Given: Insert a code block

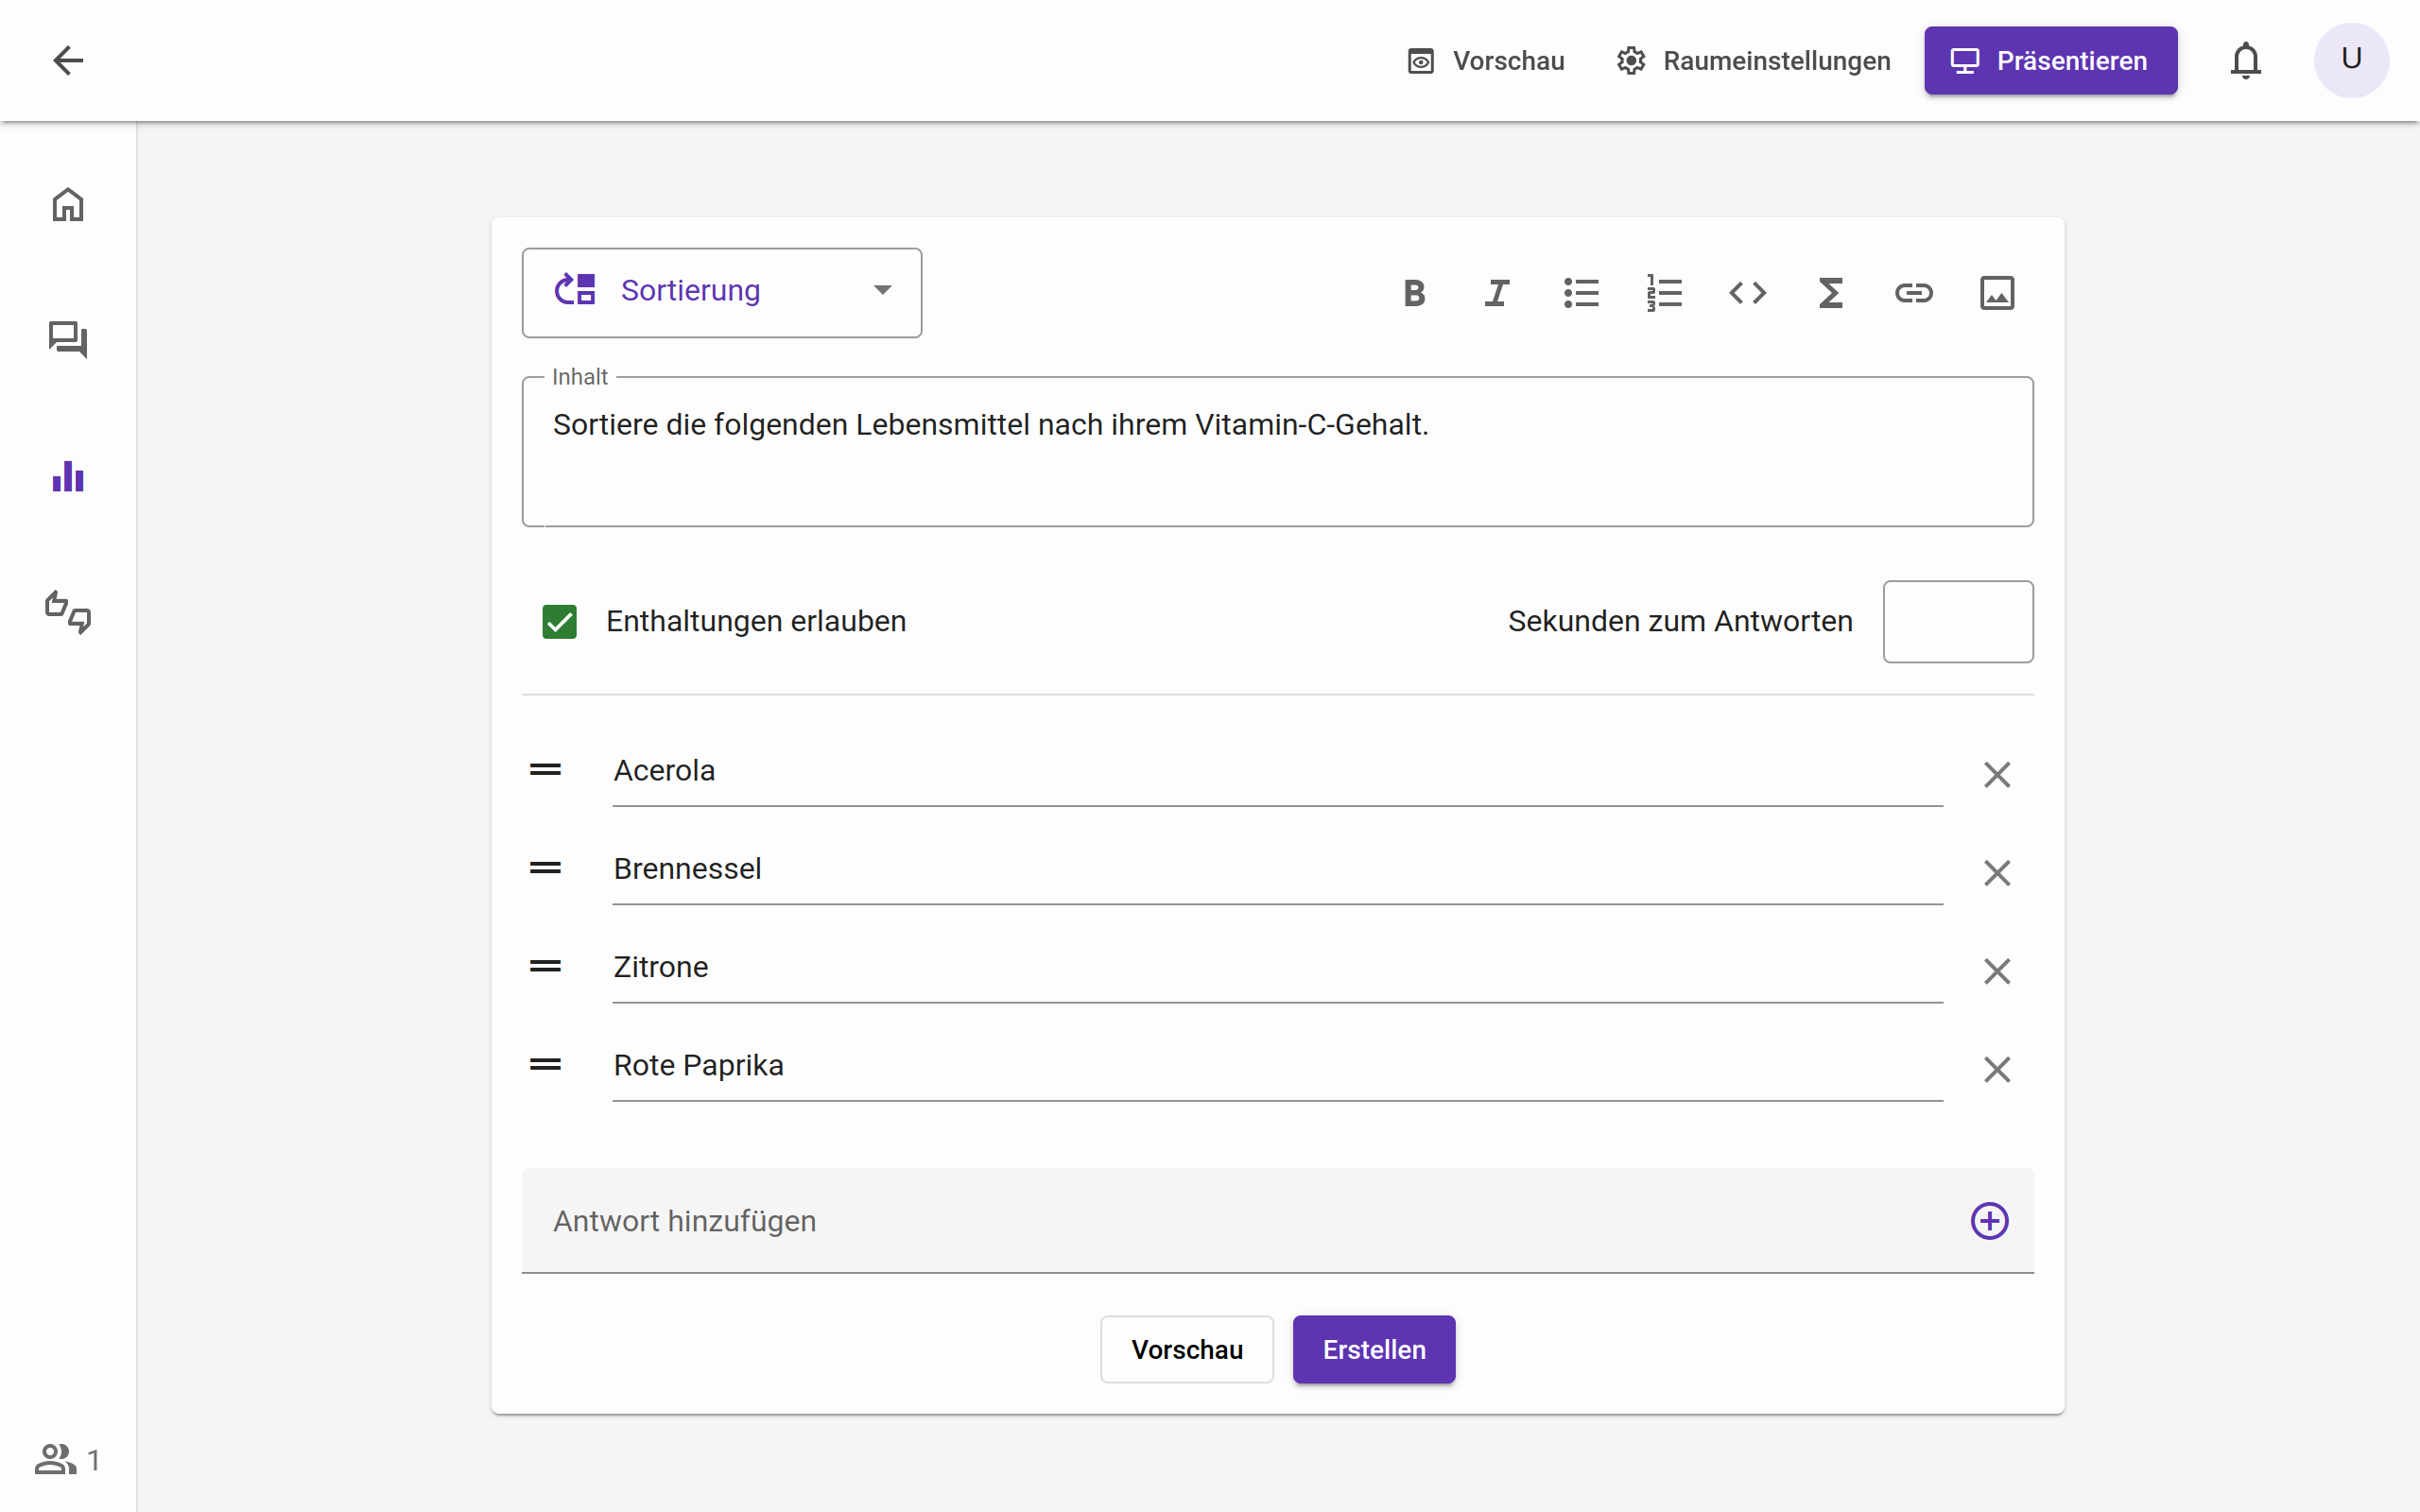Looking at the screenshot, I should point(1747,293).
